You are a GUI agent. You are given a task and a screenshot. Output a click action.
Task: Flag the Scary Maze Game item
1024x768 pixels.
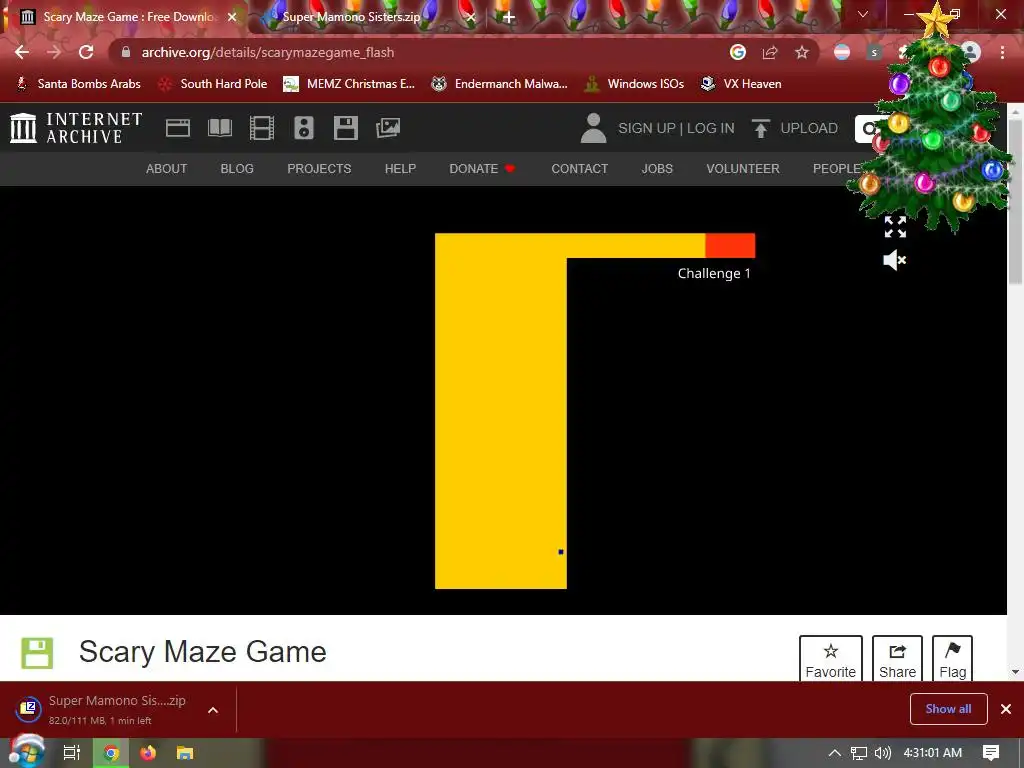pos(952,660)
